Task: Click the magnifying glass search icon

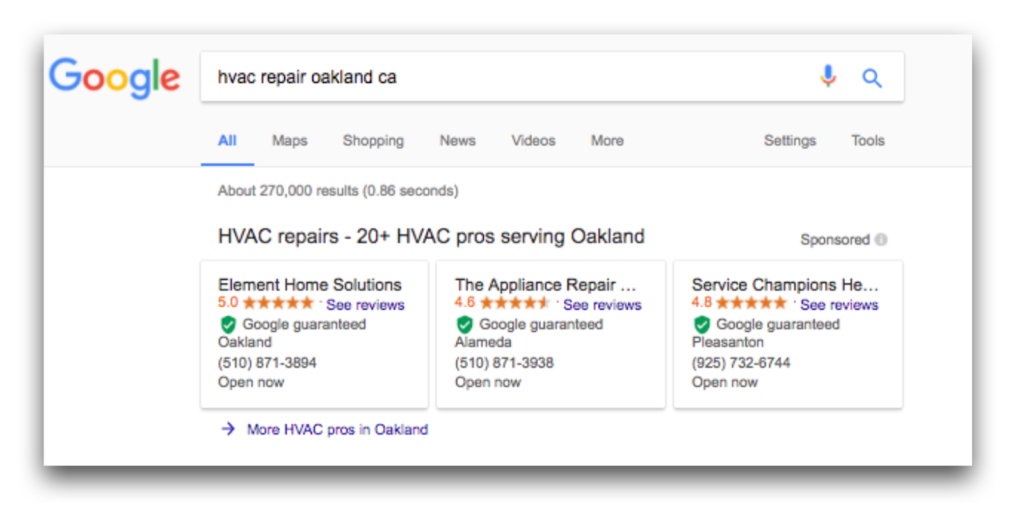Action: (x=872, y=78)
